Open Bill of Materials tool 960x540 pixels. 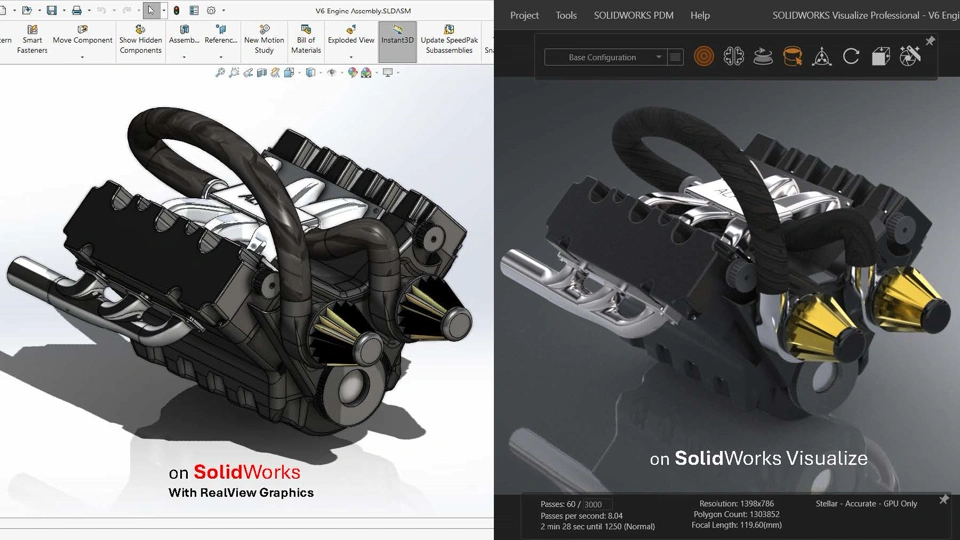(x=306, y=40)
